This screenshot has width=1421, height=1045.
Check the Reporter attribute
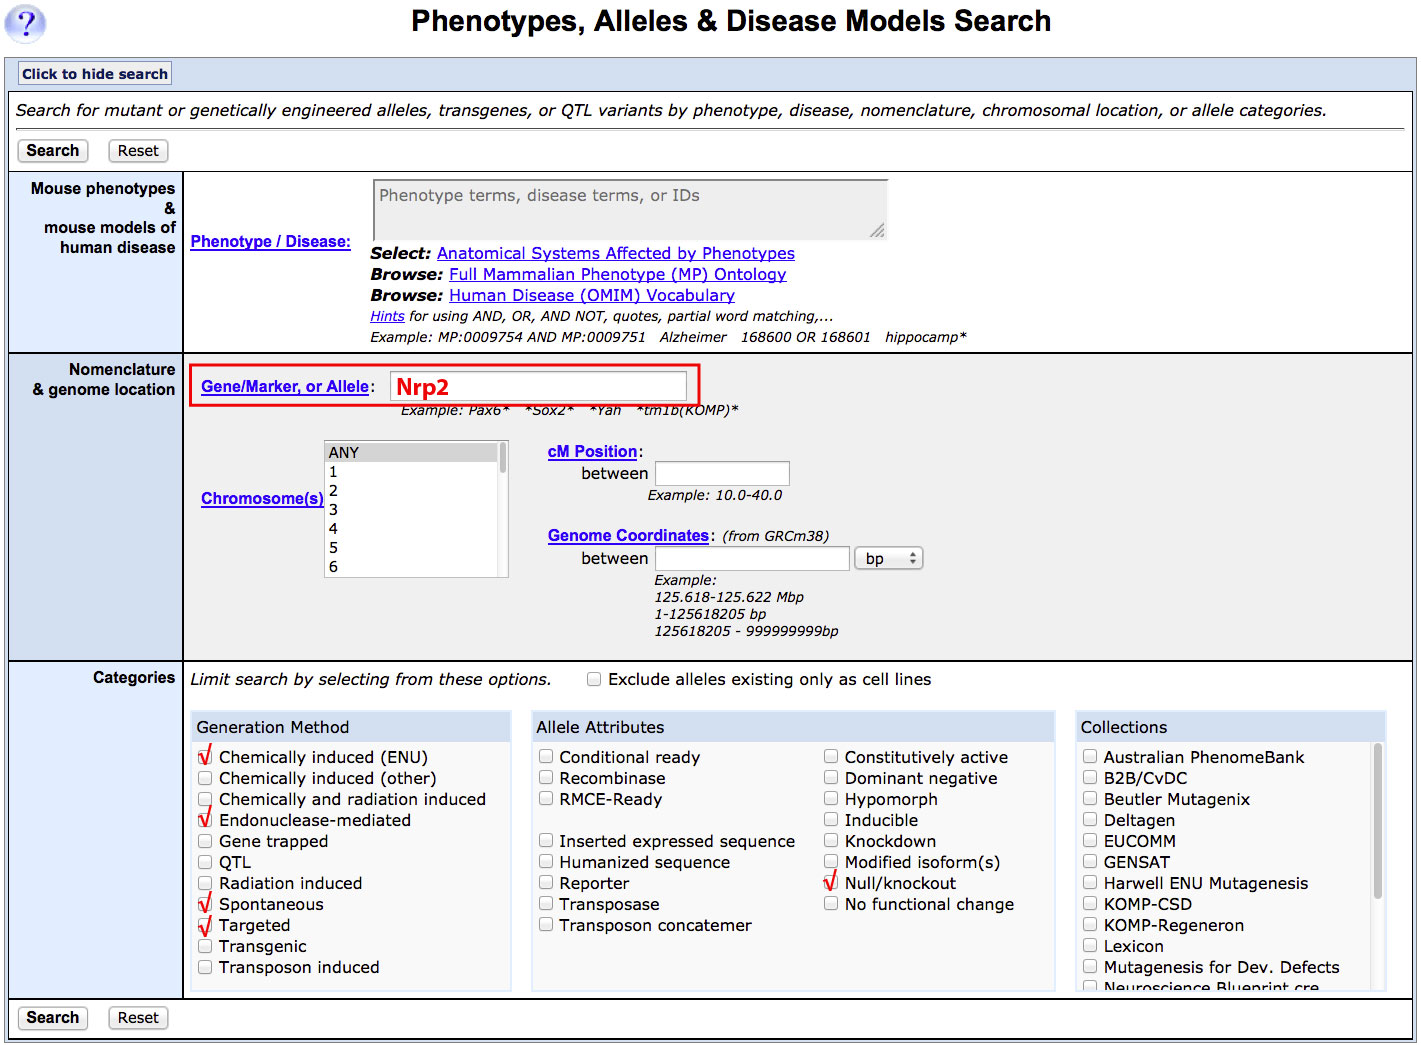coord(546,883)
